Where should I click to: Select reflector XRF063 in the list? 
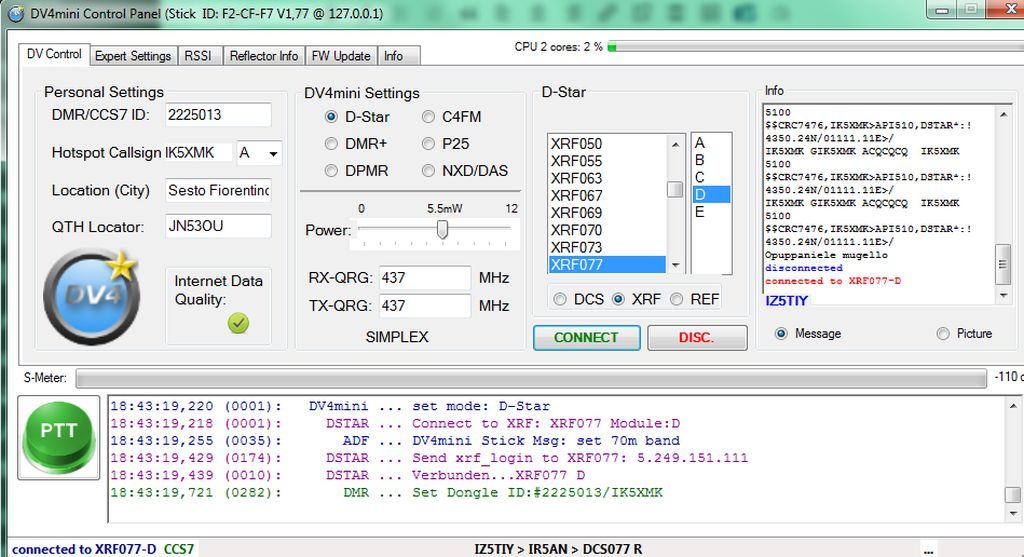(x=607, y=178)
